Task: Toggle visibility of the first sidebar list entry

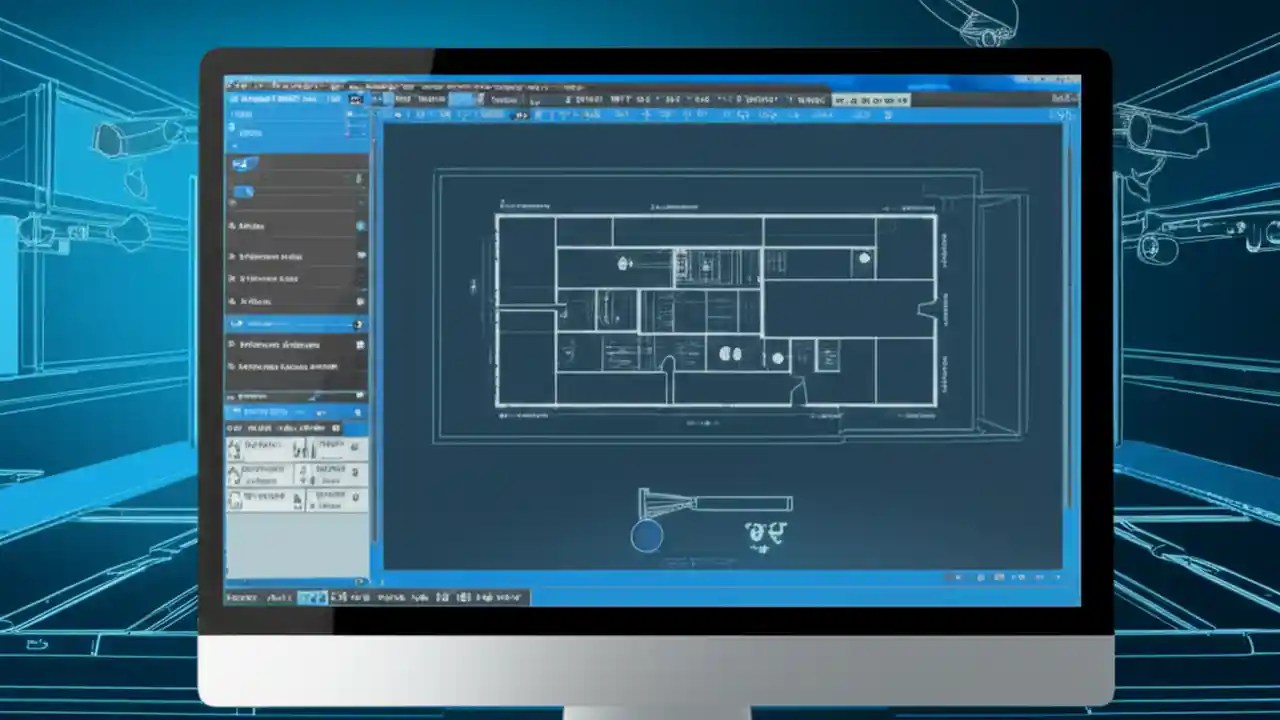Action: (x=360, y=226)
